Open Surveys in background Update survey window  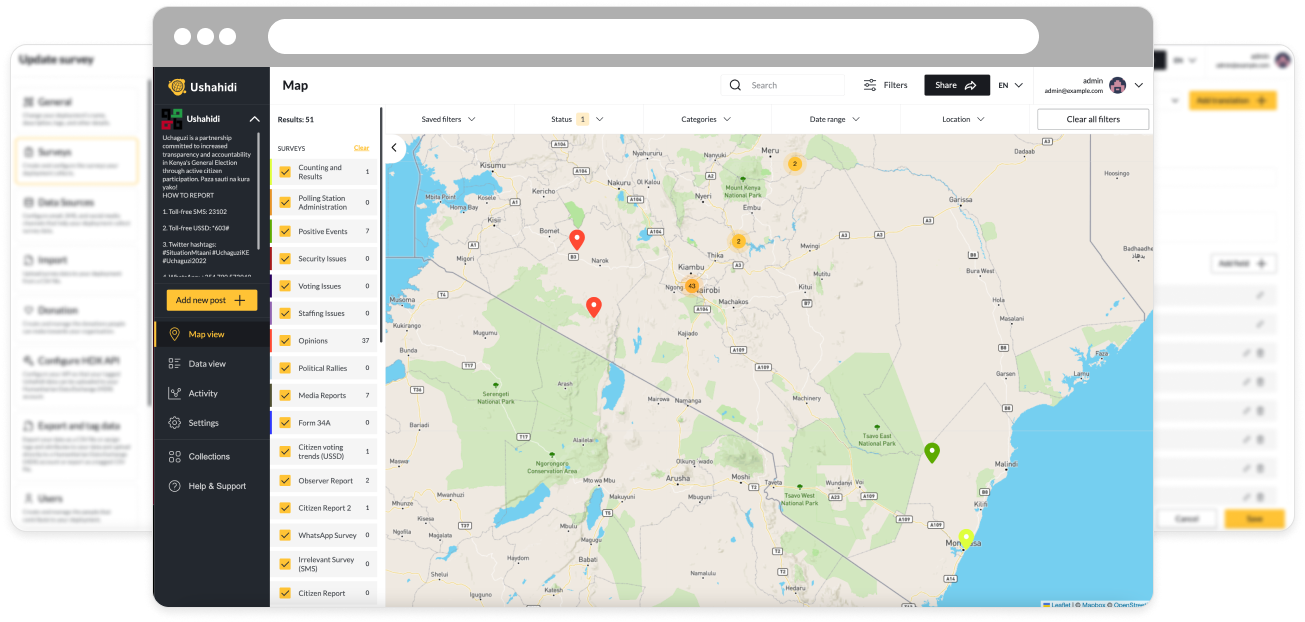pyautogui.click(x=78, y=160)
